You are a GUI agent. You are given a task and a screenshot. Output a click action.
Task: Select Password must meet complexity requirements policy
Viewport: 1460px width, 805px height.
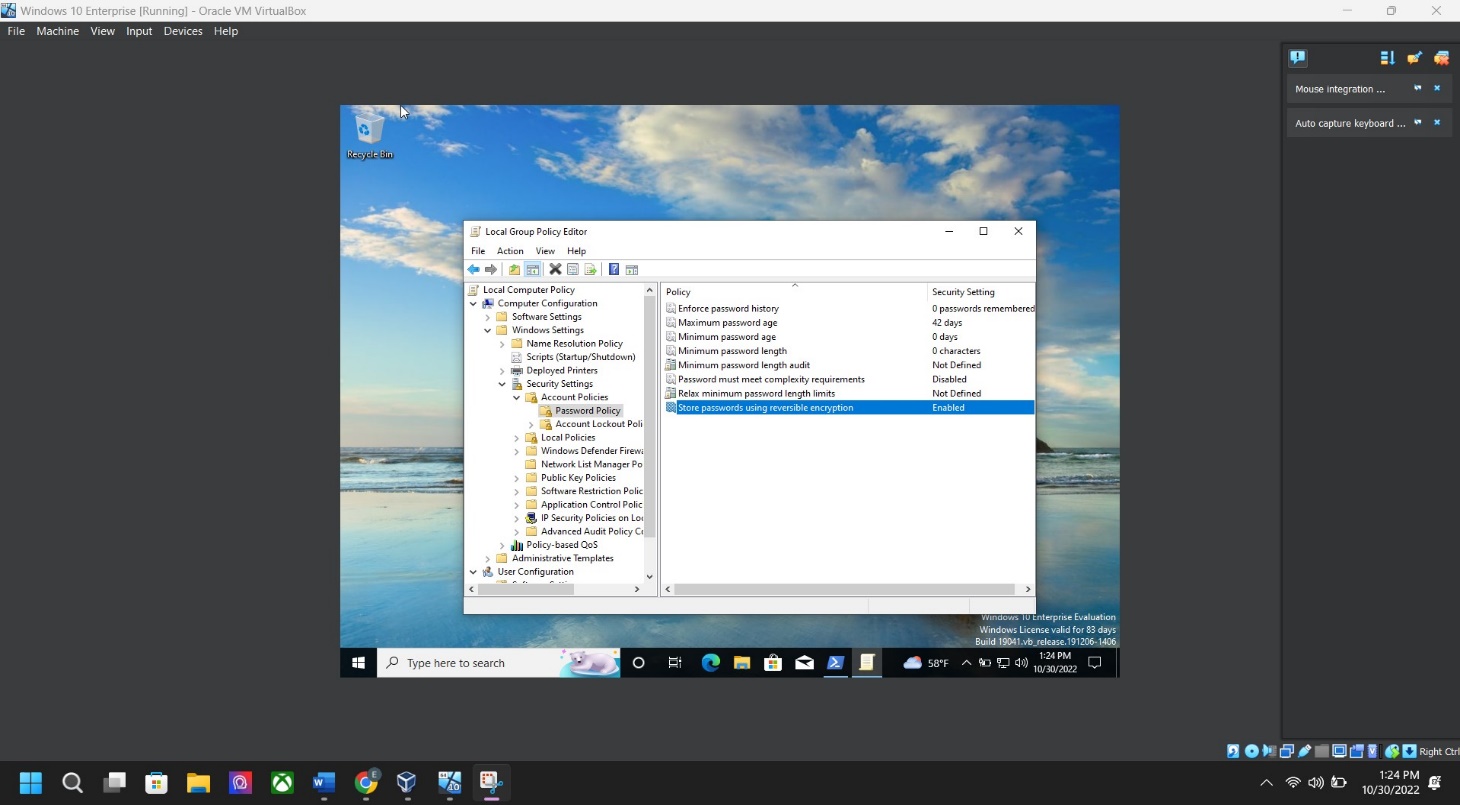(x=770, y=380)
